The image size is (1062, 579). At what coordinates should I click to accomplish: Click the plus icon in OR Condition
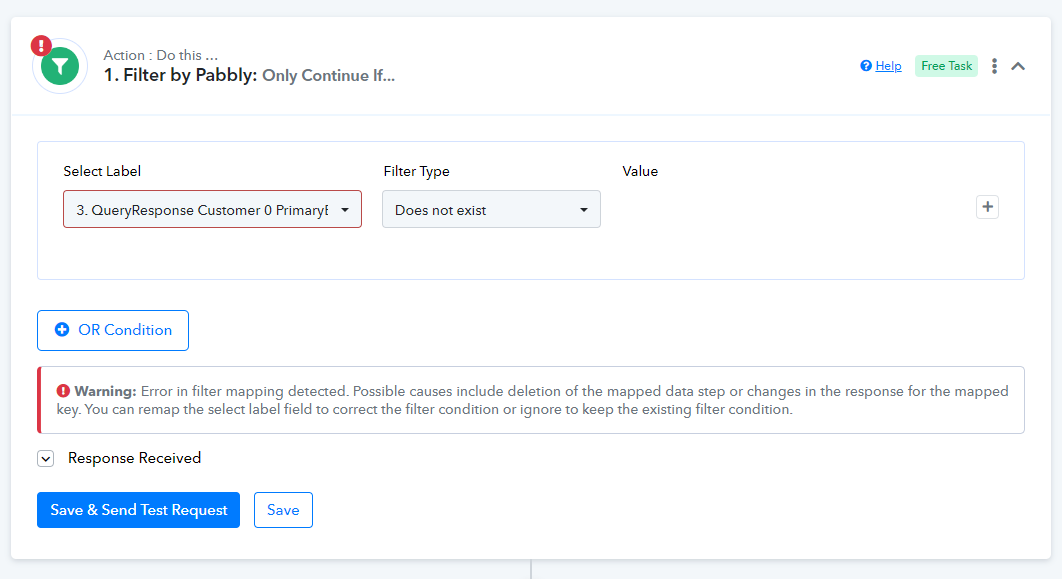point(62,330)
